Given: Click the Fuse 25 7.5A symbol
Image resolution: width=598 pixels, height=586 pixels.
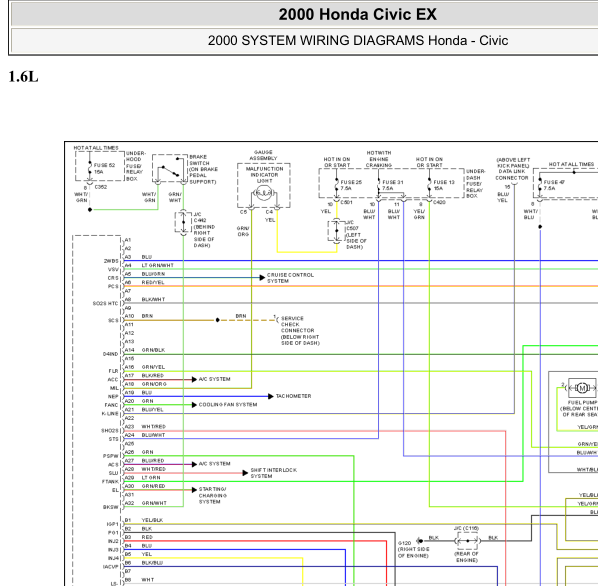Looking at the screenshot, I should (x=337, y=185).
